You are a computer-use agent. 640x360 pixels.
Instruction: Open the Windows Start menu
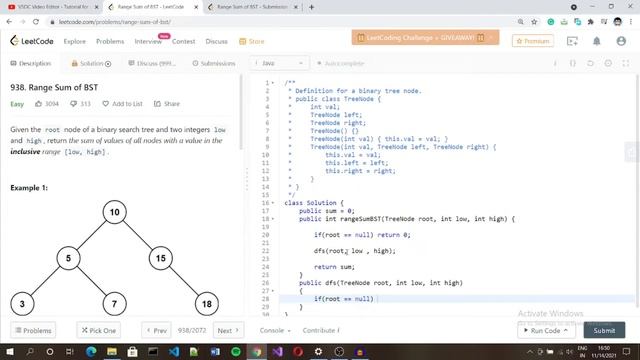pyautogui.click(x=9, y=351)
